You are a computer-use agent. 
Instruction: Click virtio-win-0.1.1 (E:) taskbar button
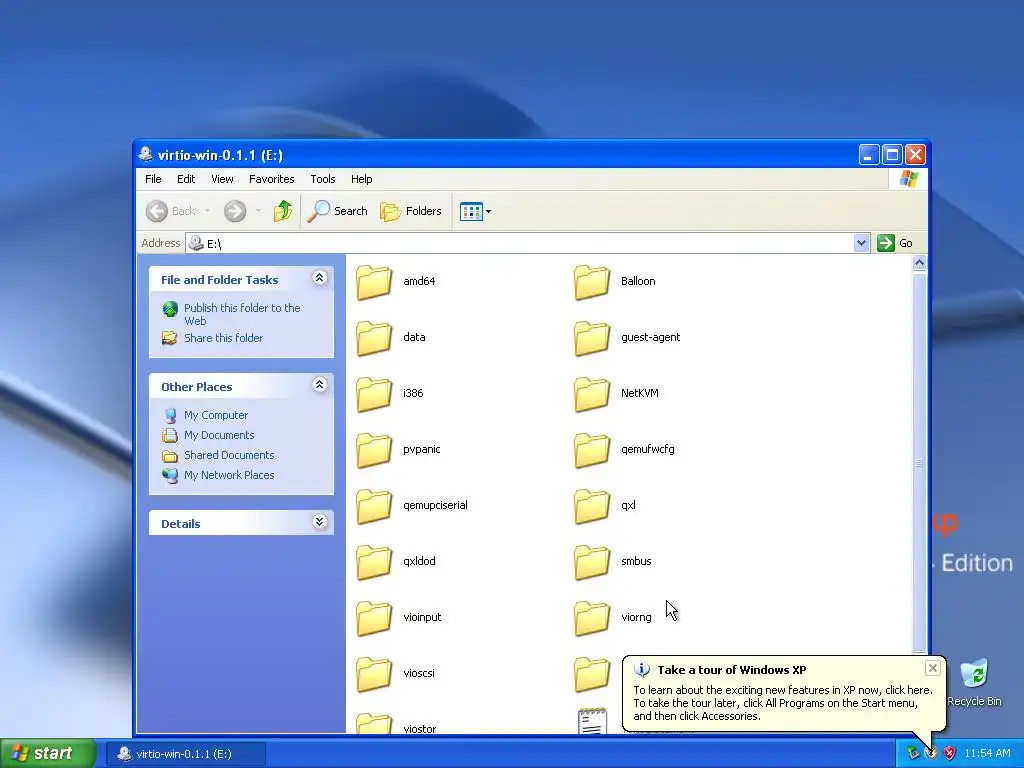pyautogui.click(x=186, y=754)
